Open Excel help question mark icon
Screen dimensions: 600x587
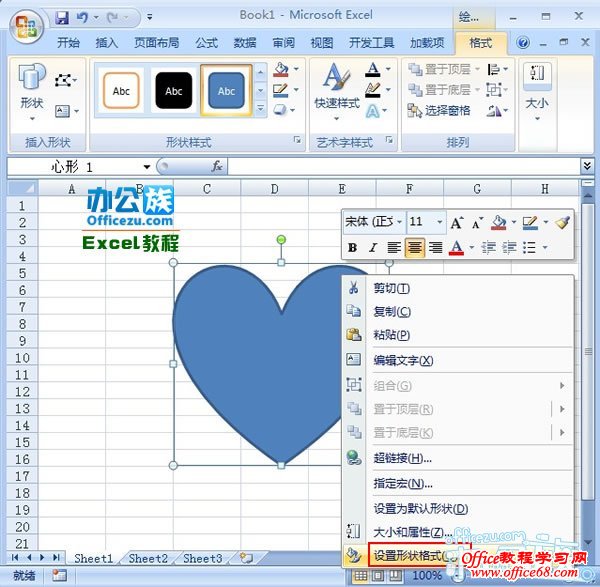523,42
